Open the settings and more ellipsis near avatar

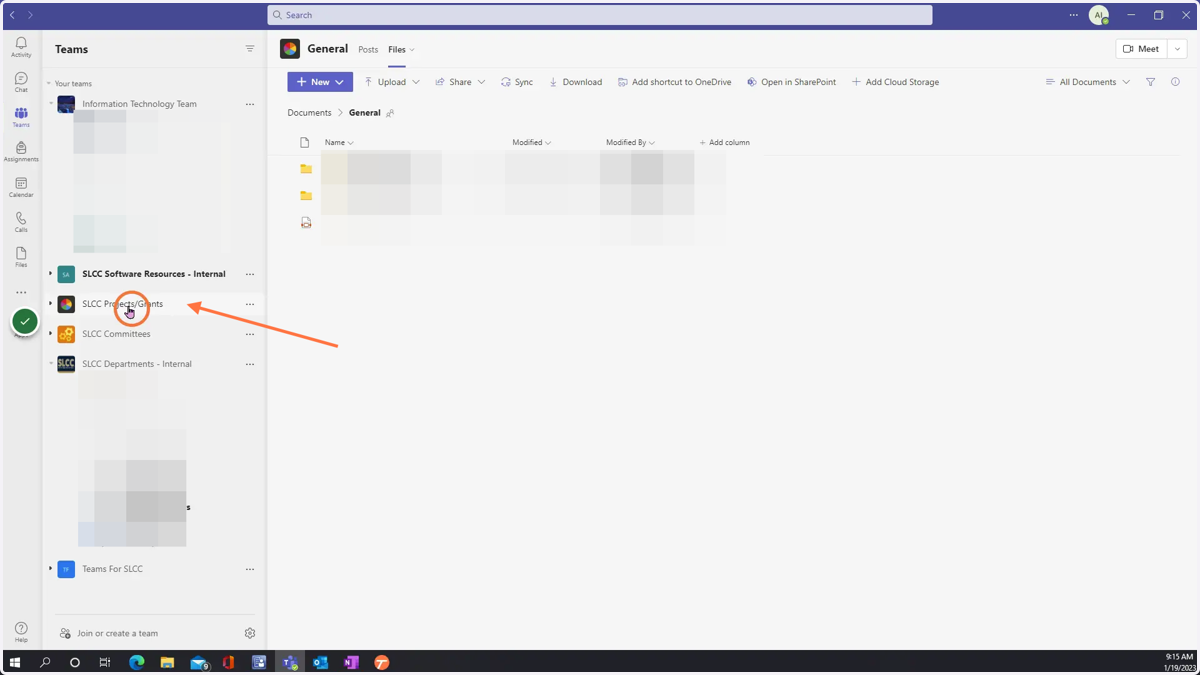(1073, 15)
